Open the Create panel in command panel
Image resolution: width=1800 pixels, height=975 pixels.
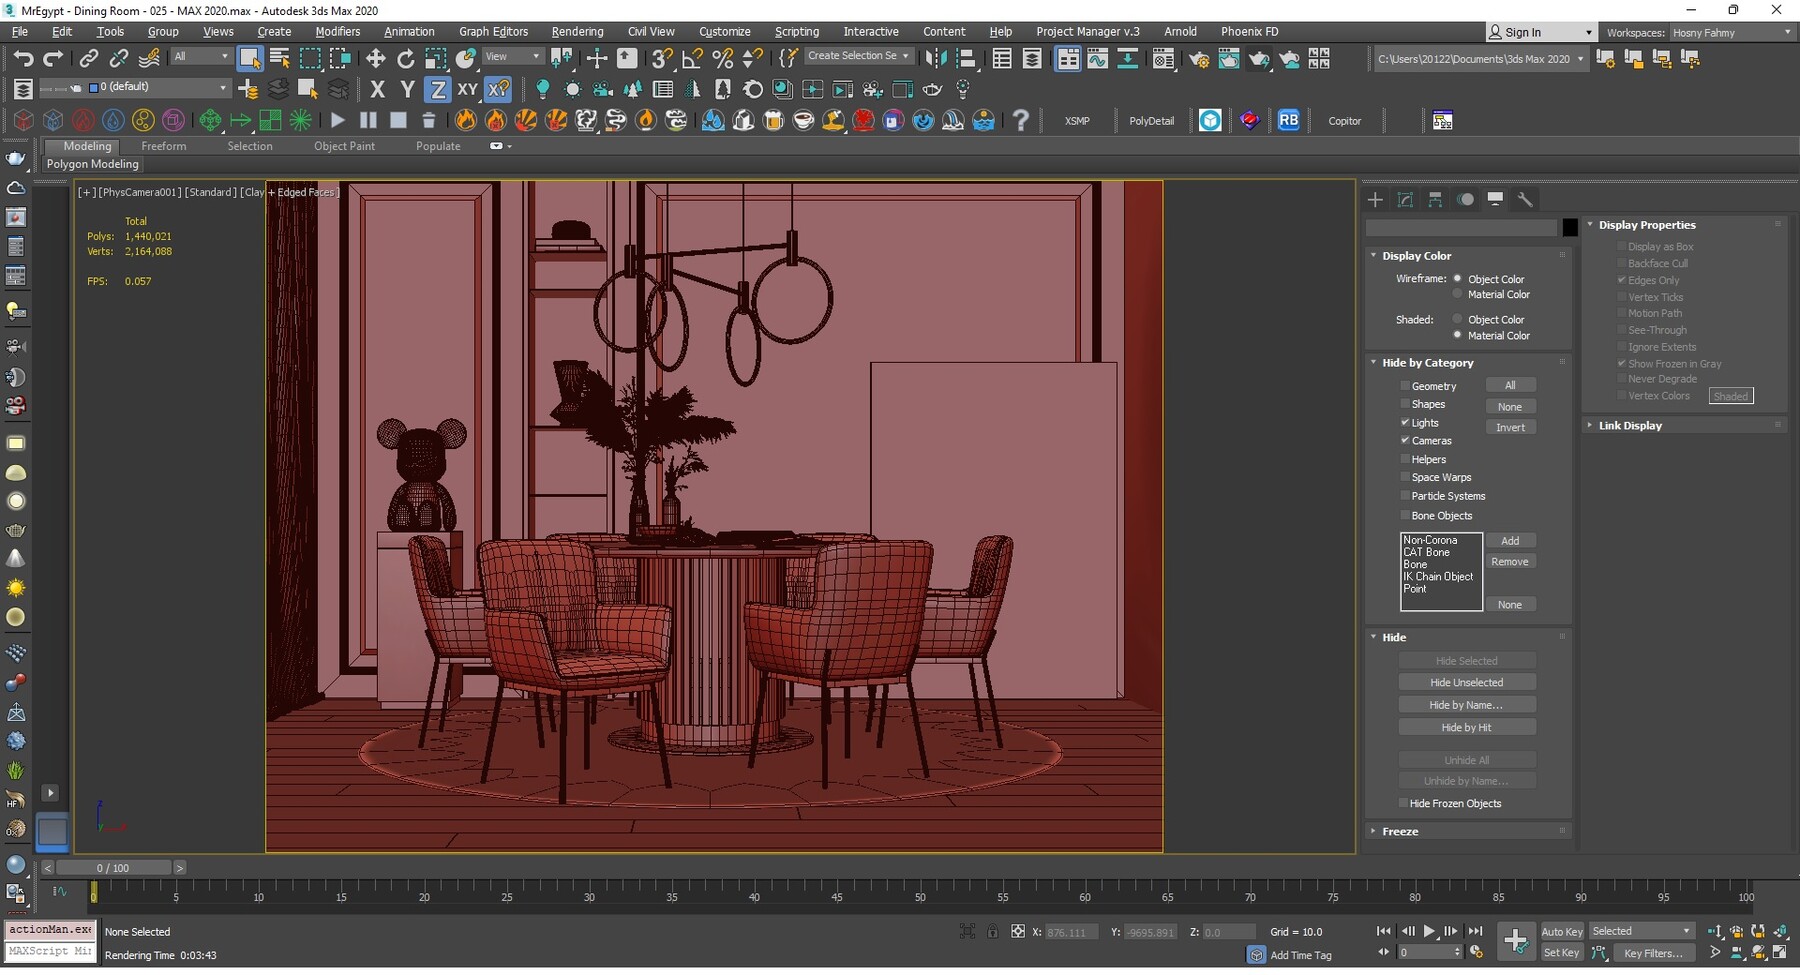click(x=1375, y=199)
